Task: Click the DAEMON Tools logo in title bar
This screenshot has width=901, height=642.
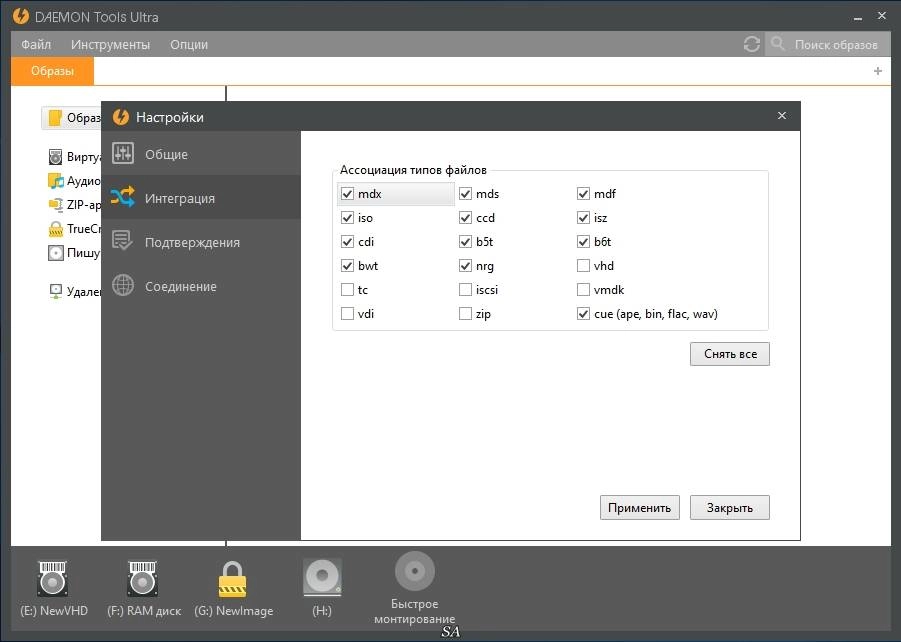Action: [x=21, y=16]
